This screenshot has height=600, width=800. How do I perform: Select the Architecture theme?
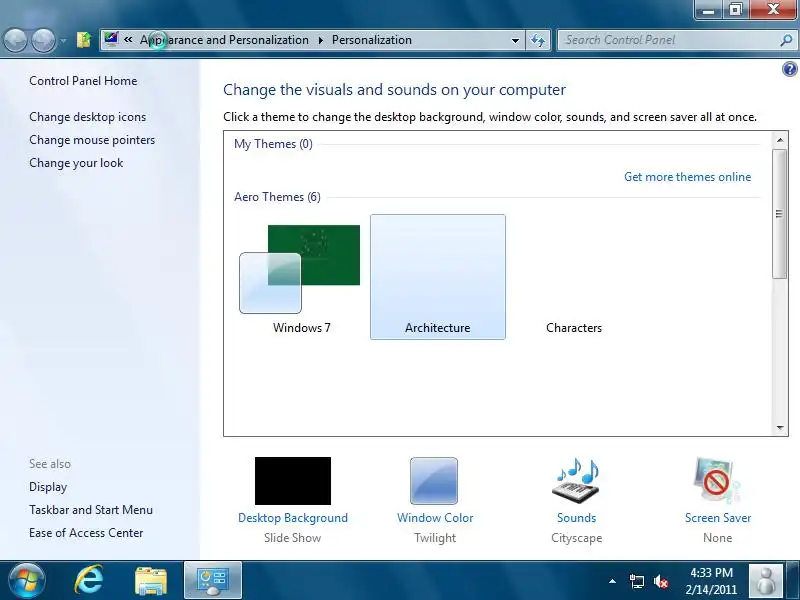click(438, 277)
